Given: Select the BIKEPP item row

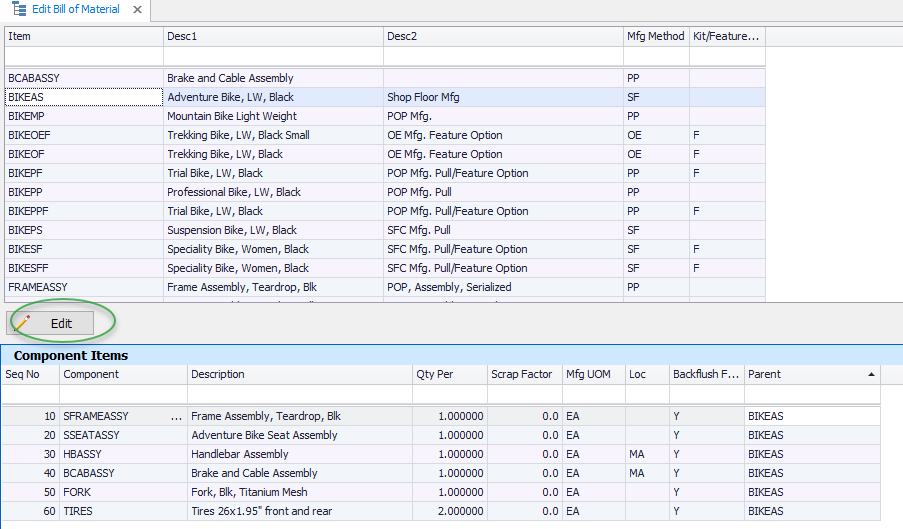Looking at the screenshot, I should pyautogui.click(x=385, y=192).
